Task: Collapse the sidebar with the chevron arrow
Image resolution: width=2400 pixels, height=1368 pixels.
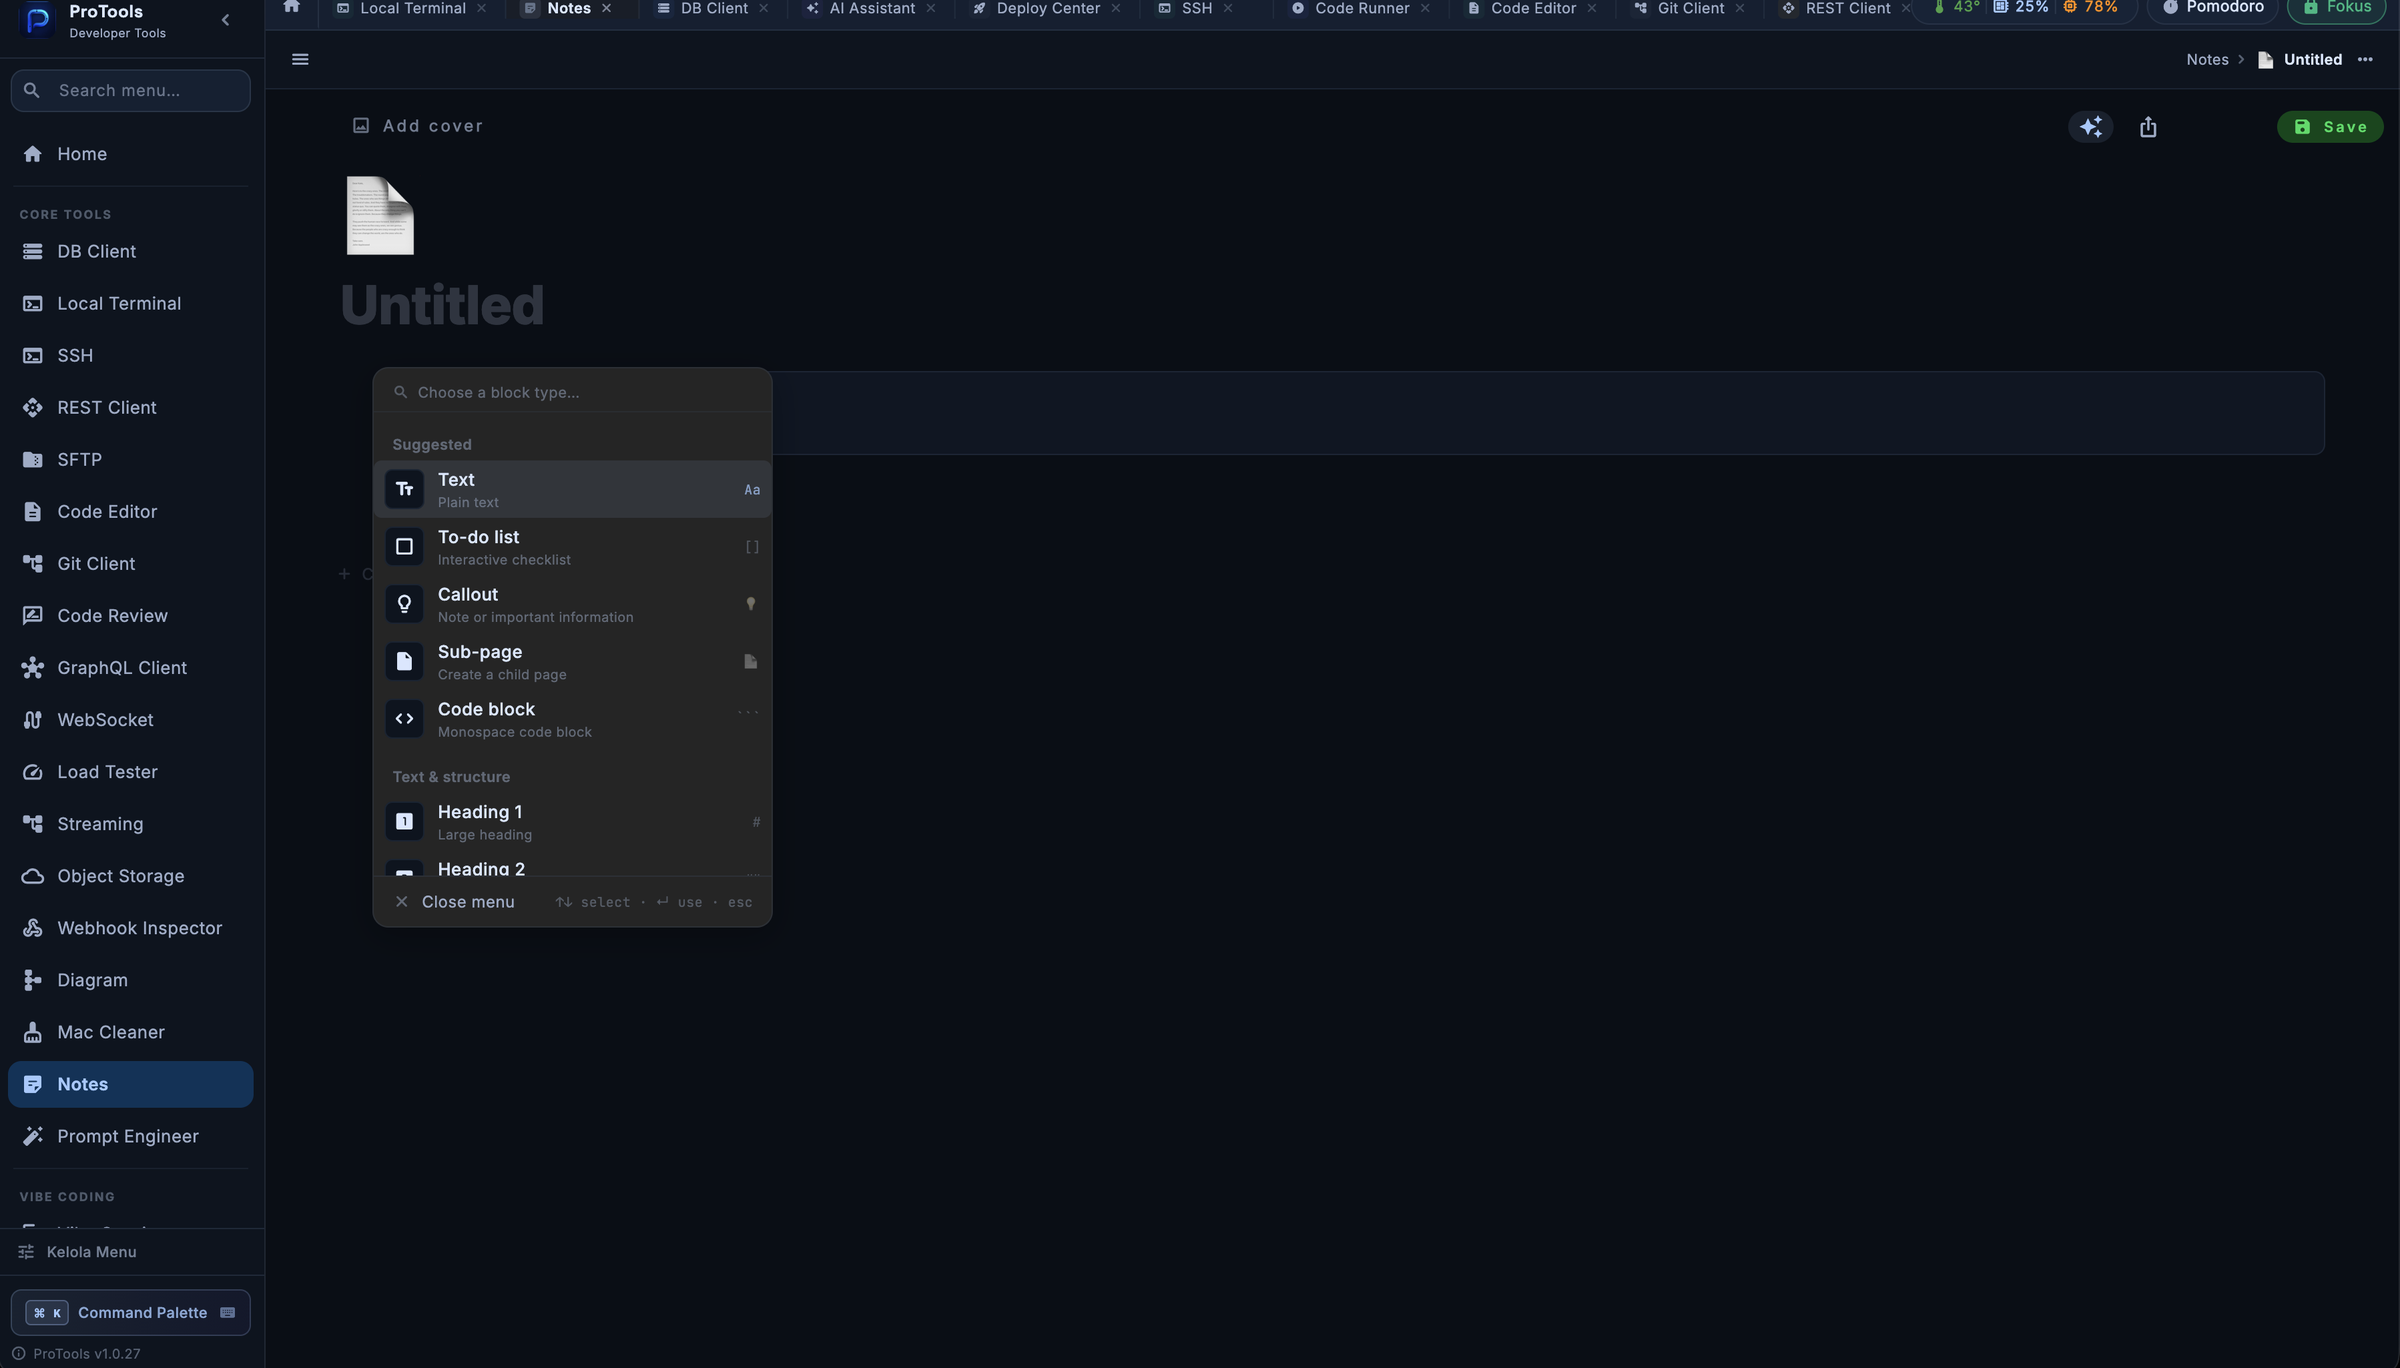Action: click(225, 20)
